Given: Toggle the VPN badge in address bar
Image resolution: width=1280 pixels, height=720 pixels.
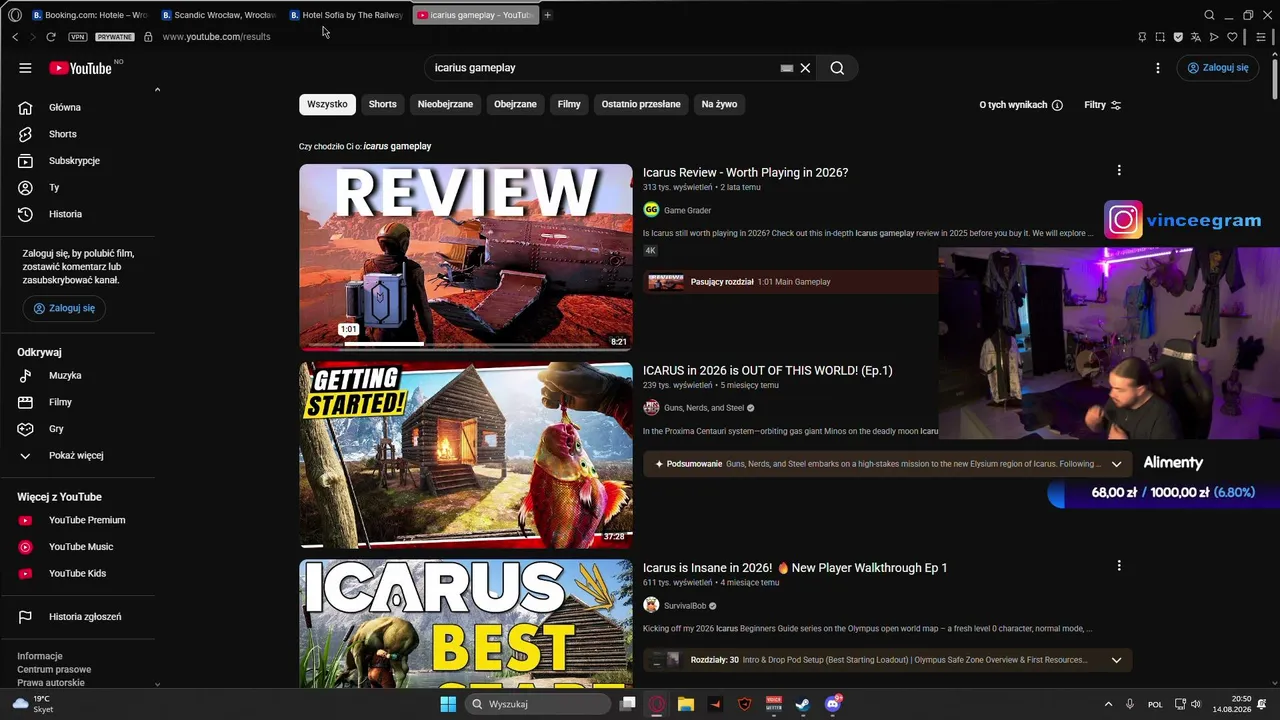Looking at the screenshot, I should coord(78,37).
